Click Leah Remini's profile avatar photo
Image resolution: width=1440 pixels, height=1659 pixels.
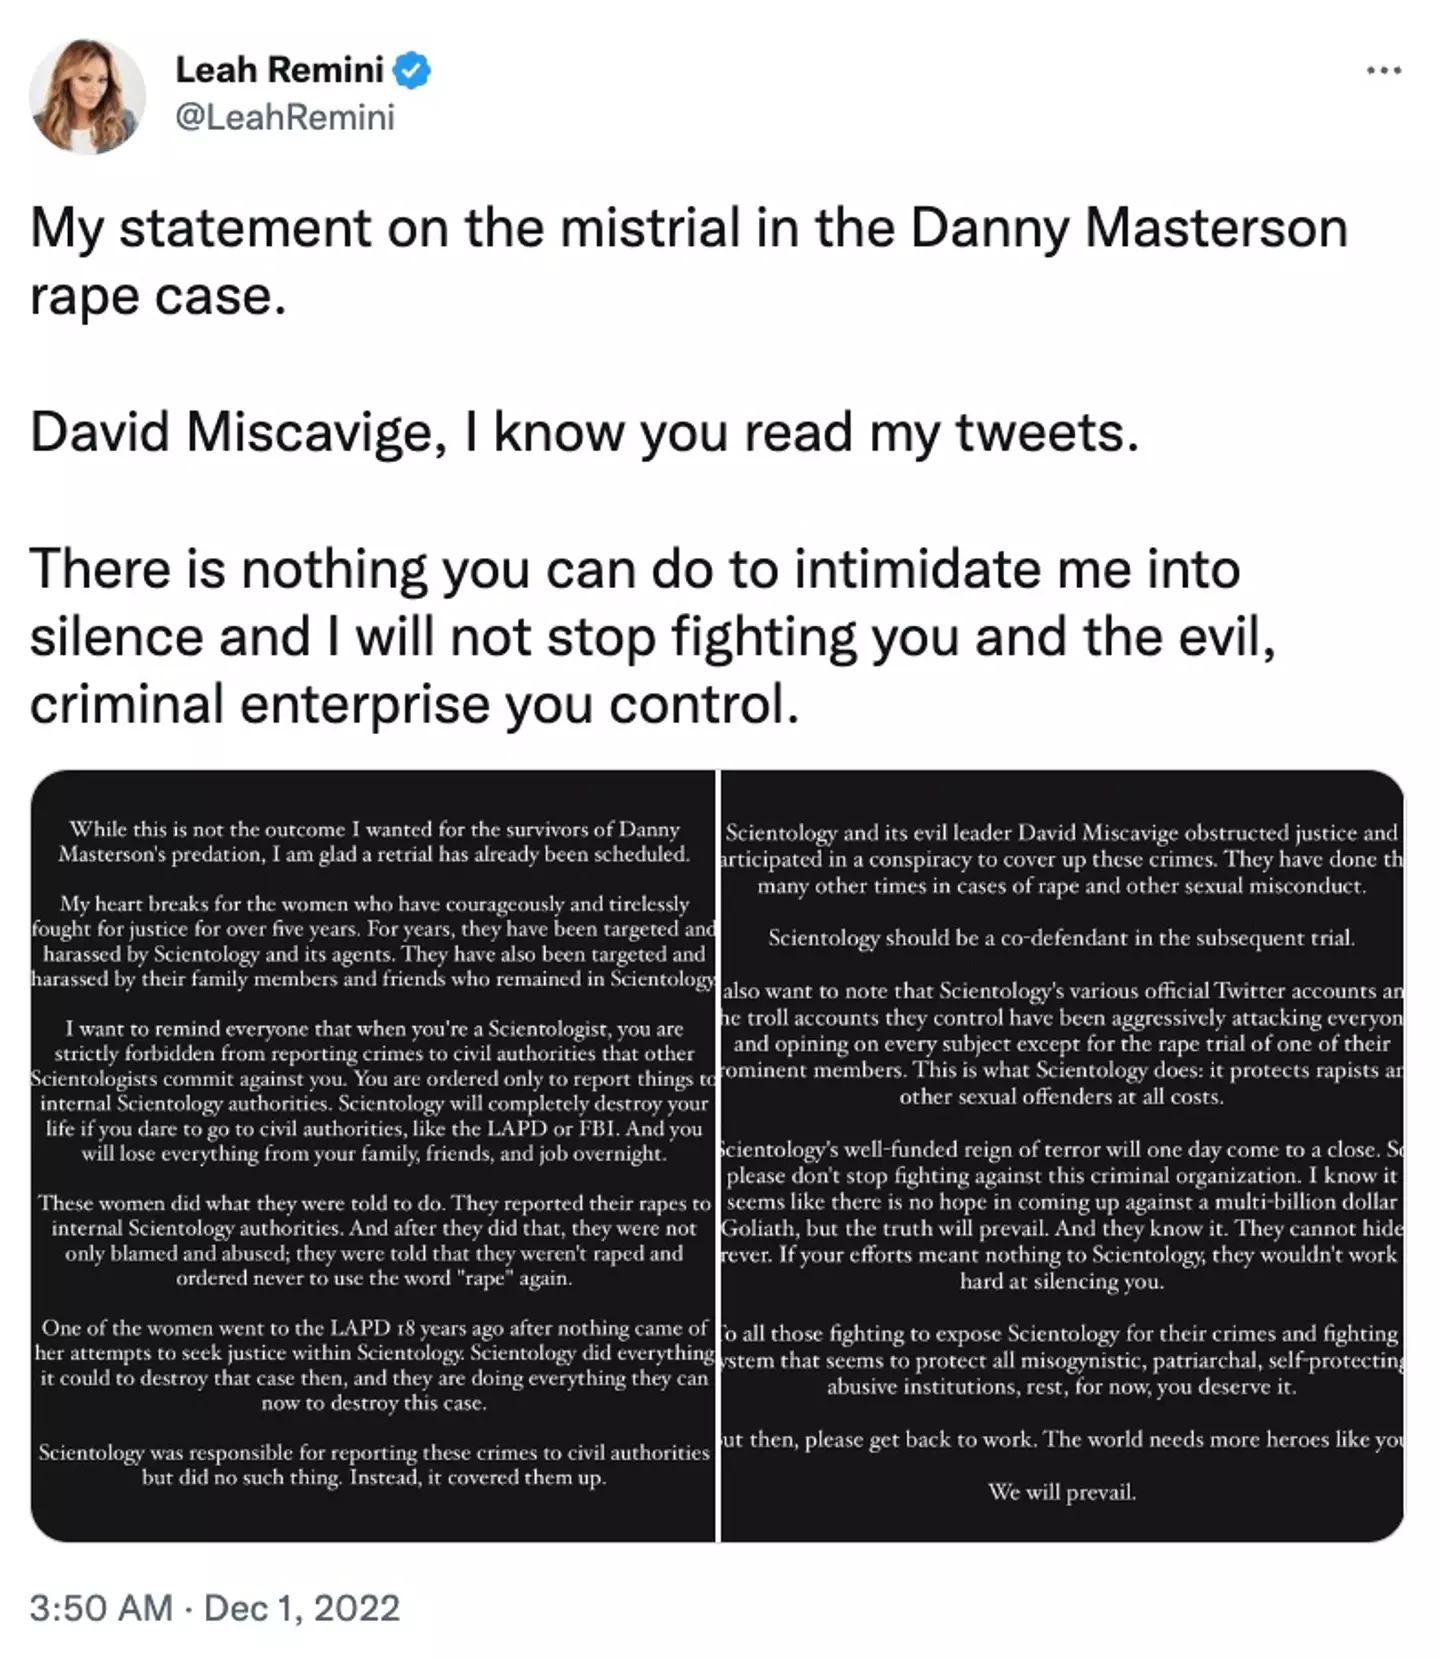point(88,96)
